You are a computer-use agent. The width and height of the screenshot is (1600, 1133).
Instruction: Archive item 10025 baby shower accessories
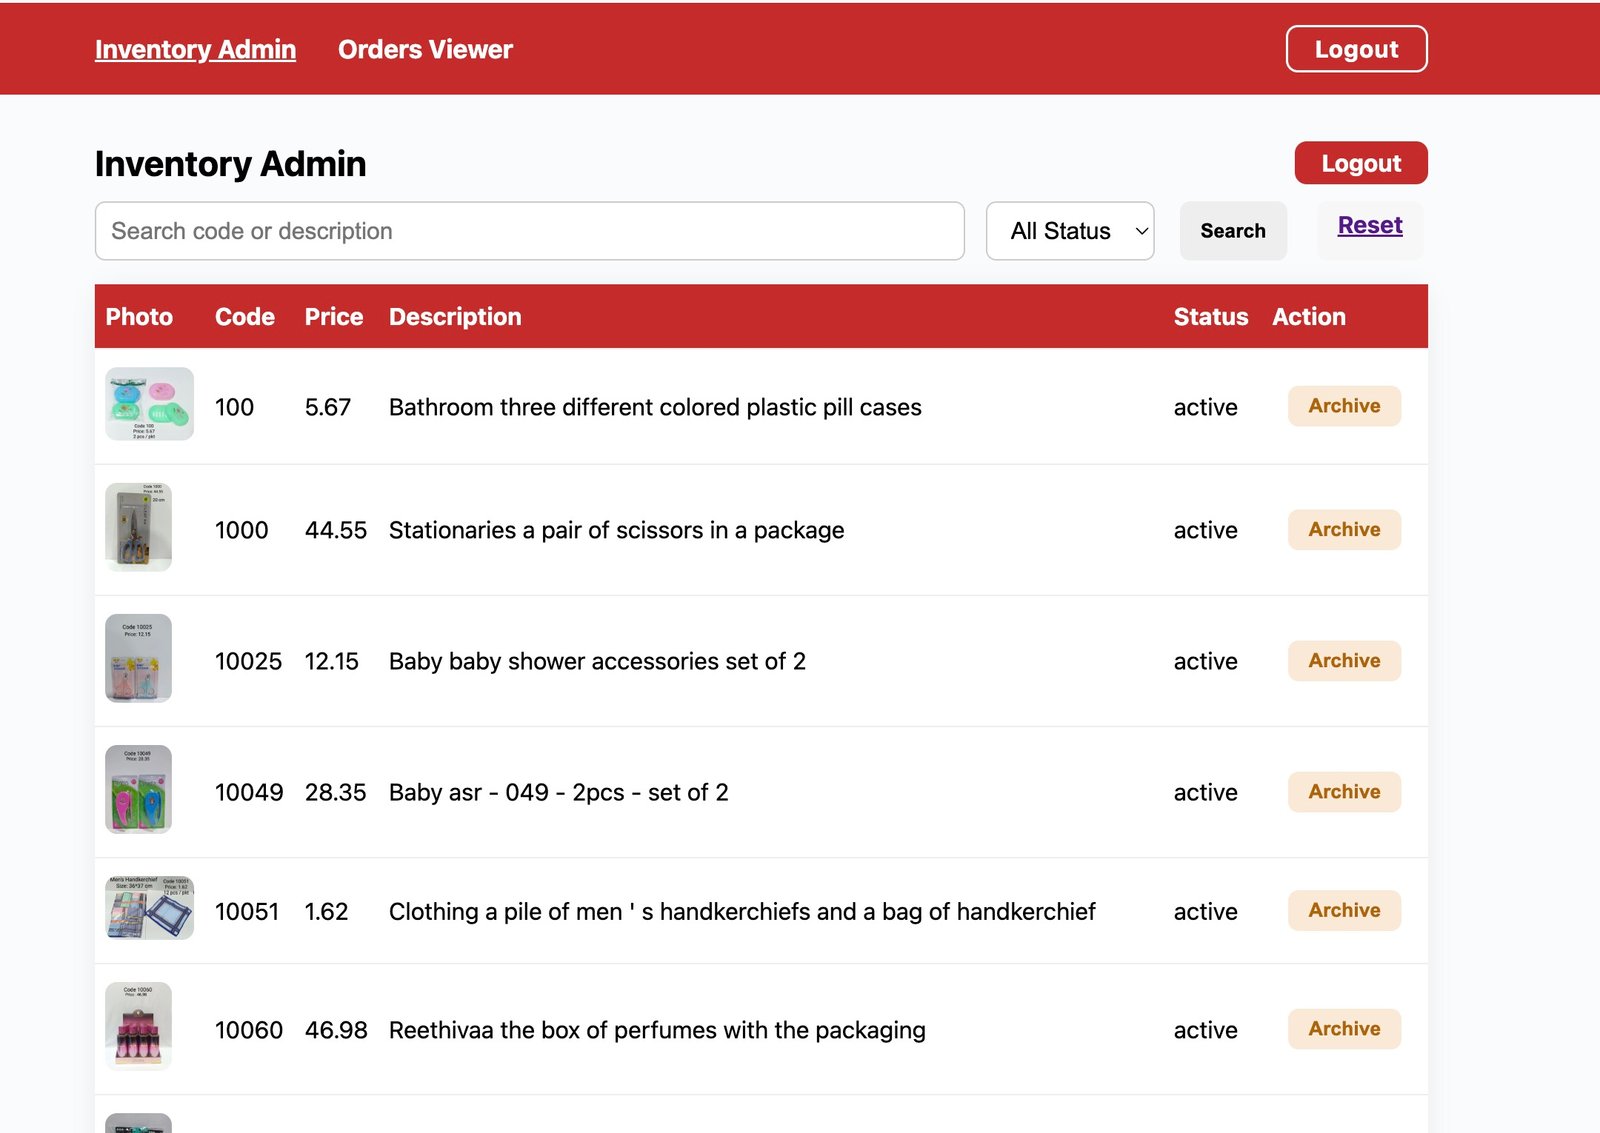pos(1343,660)
